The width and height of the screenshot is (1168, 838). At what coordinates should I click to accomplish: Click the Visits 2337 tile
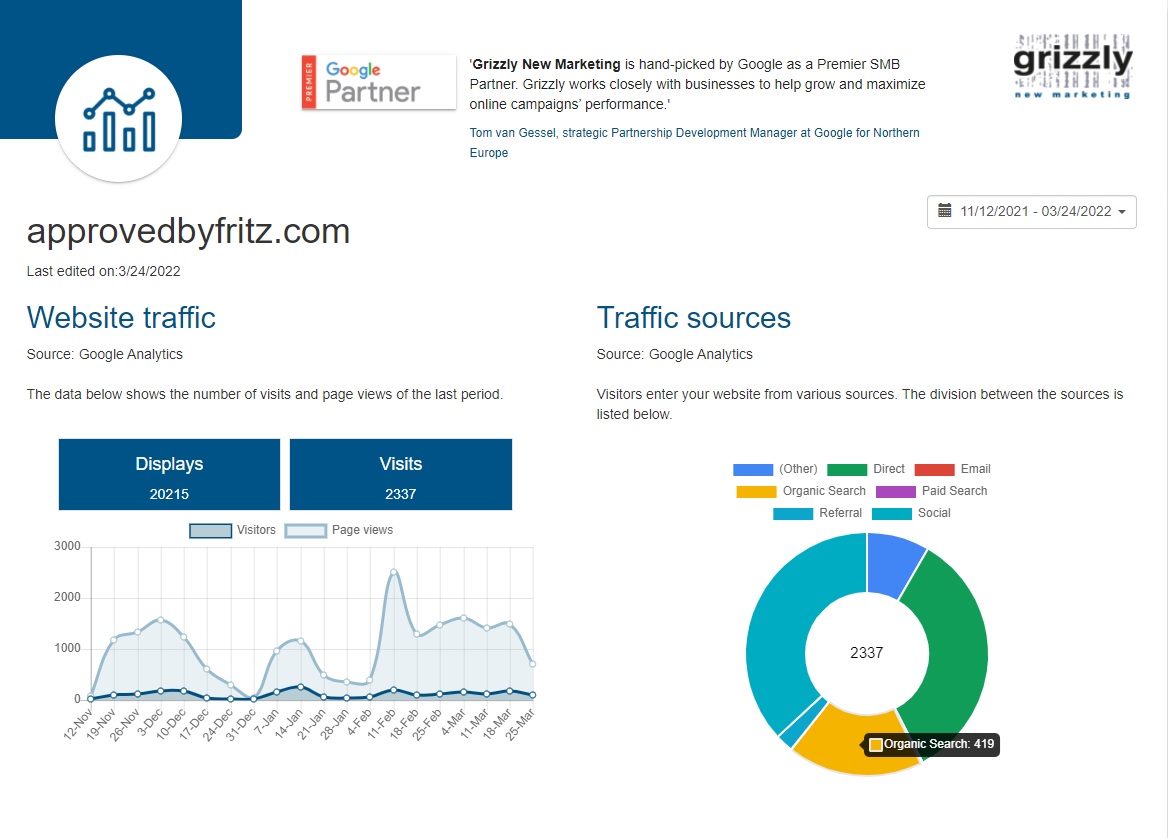click(401, 474)
